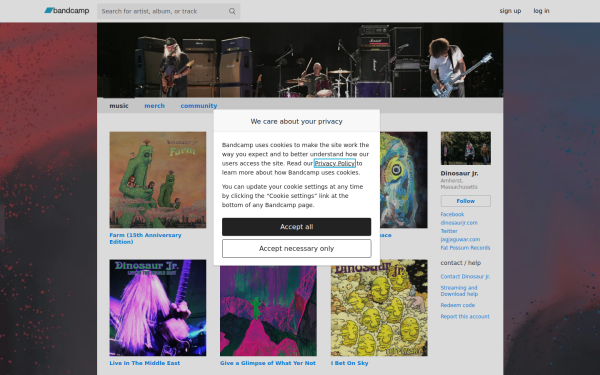Click Contact Dinosaur Jr. link
600x375 pixels.
pos(465,276)
